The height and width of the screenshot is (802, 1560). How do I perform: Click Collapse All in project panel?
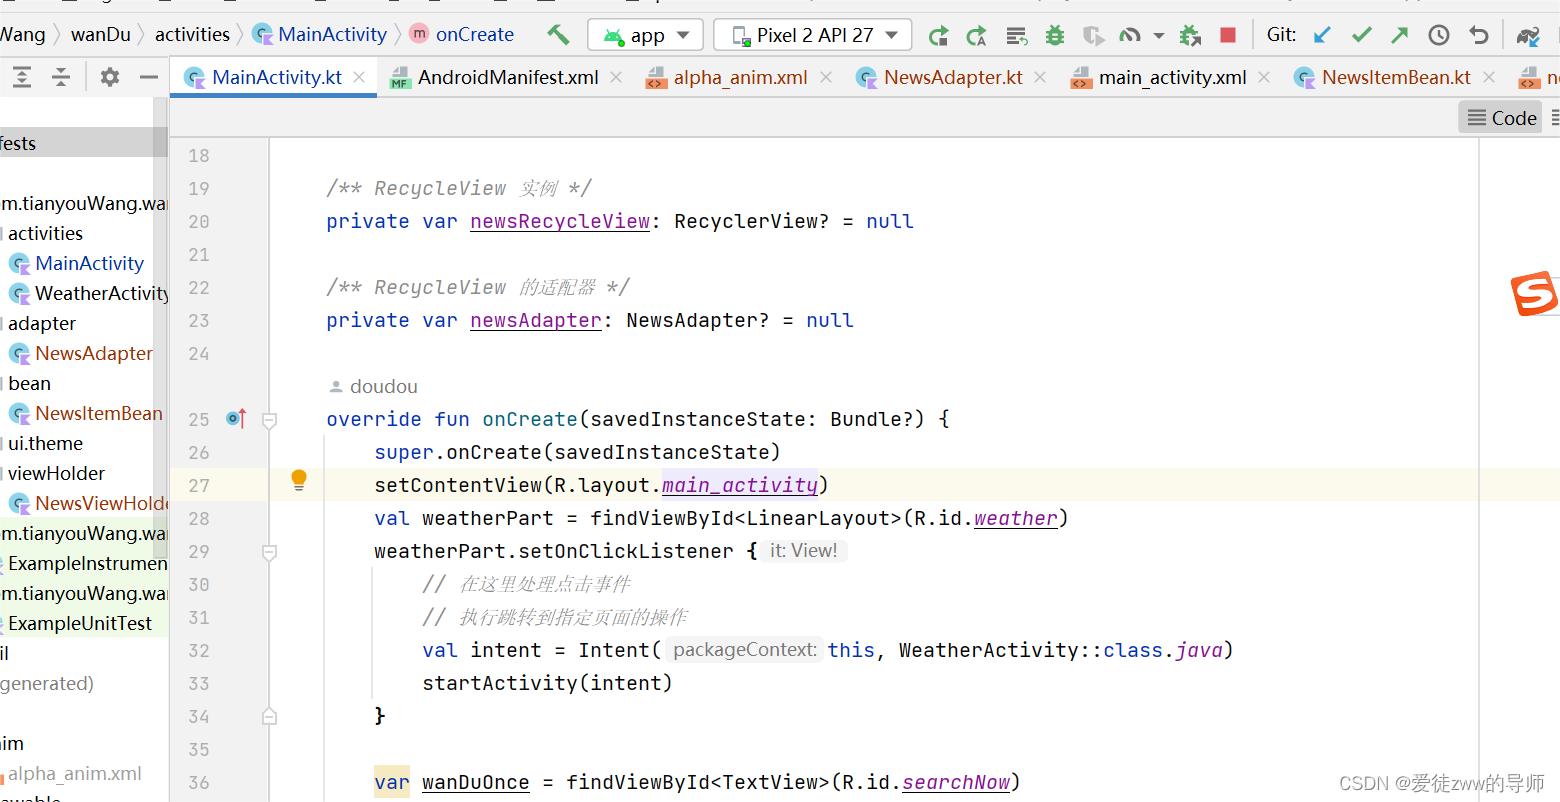point(61,77)
